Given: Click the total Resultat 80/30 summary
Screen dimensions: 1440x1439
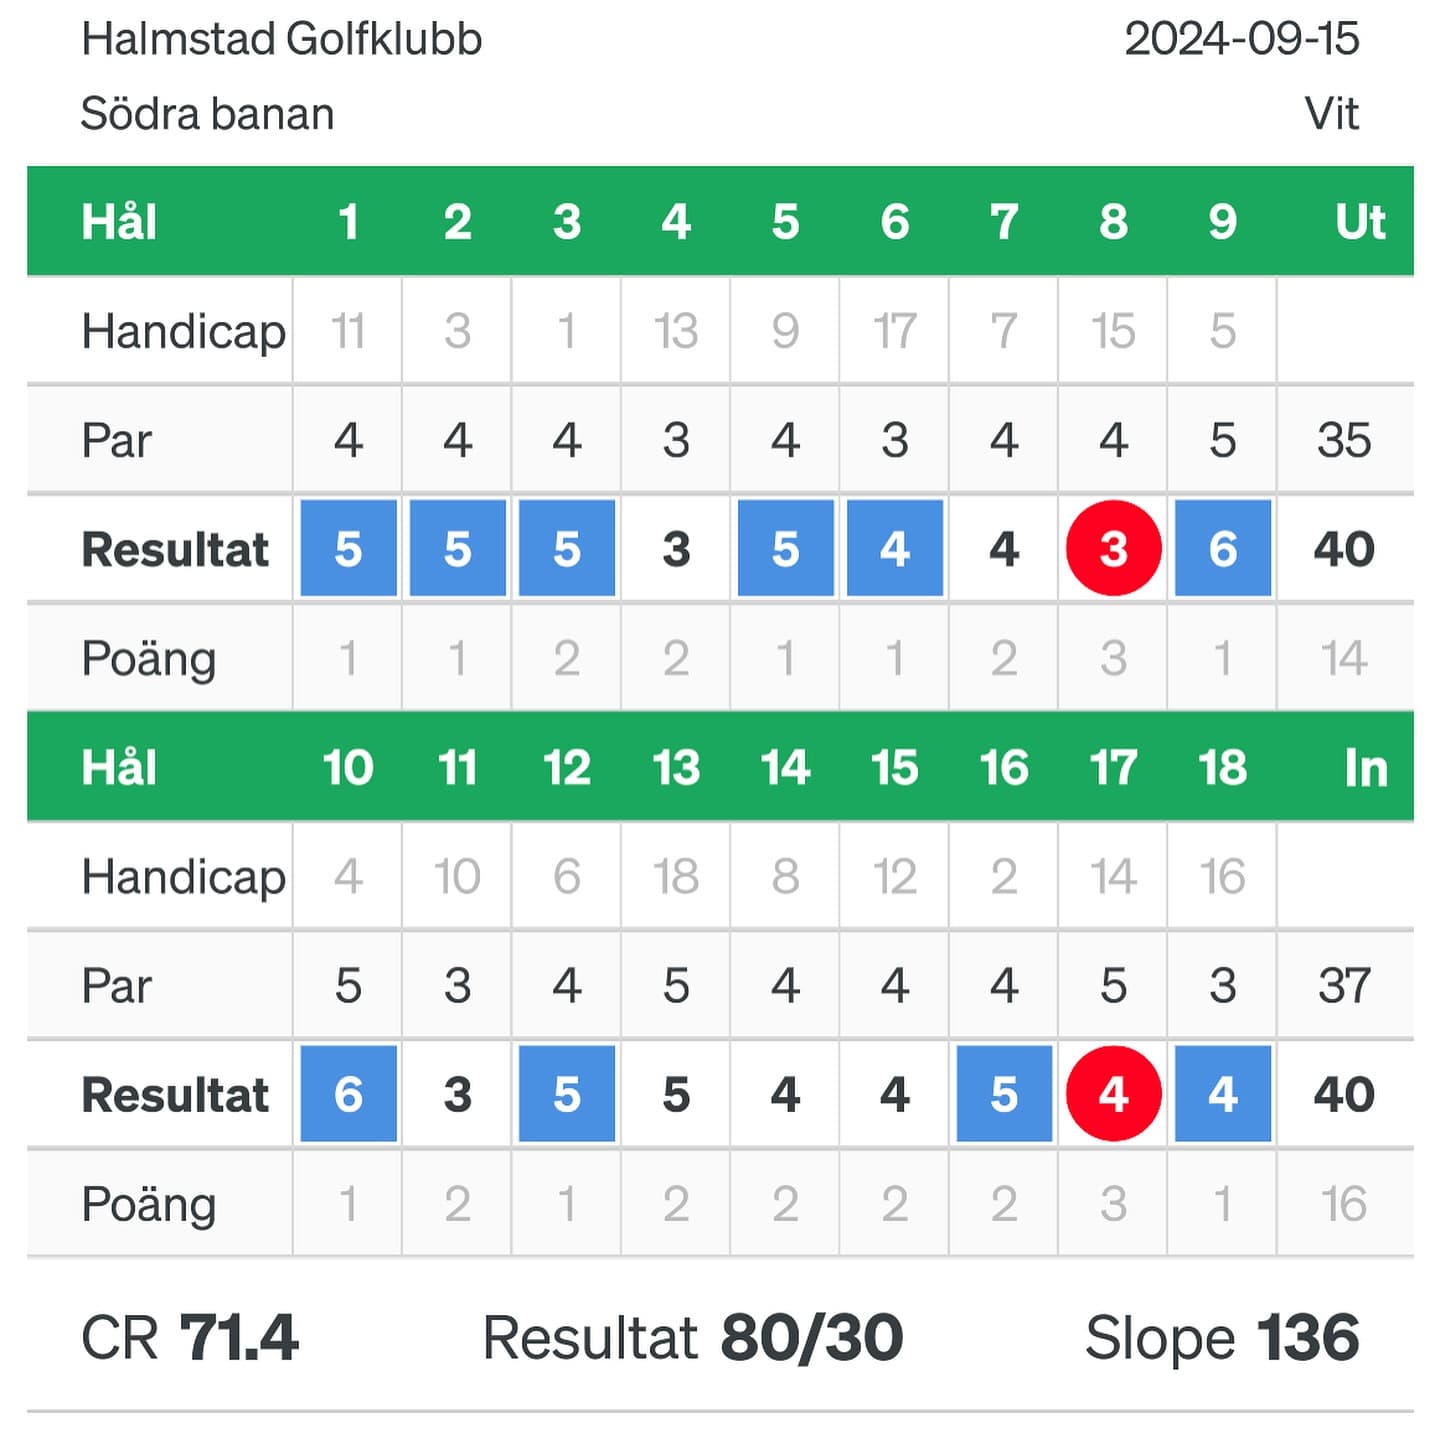Looking at the screenshot, I should (693, 1338).
